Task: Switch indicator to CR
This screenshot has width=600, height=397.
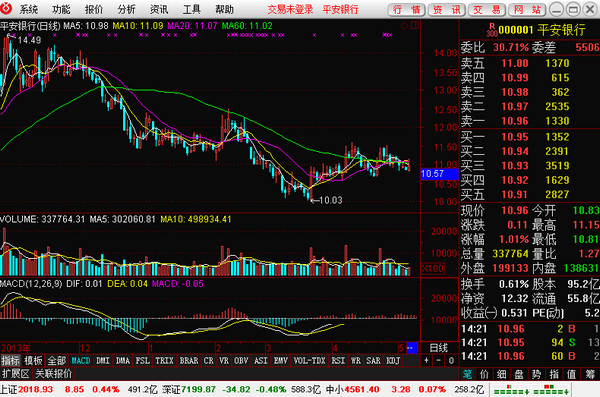Action: tap(209, 361)
